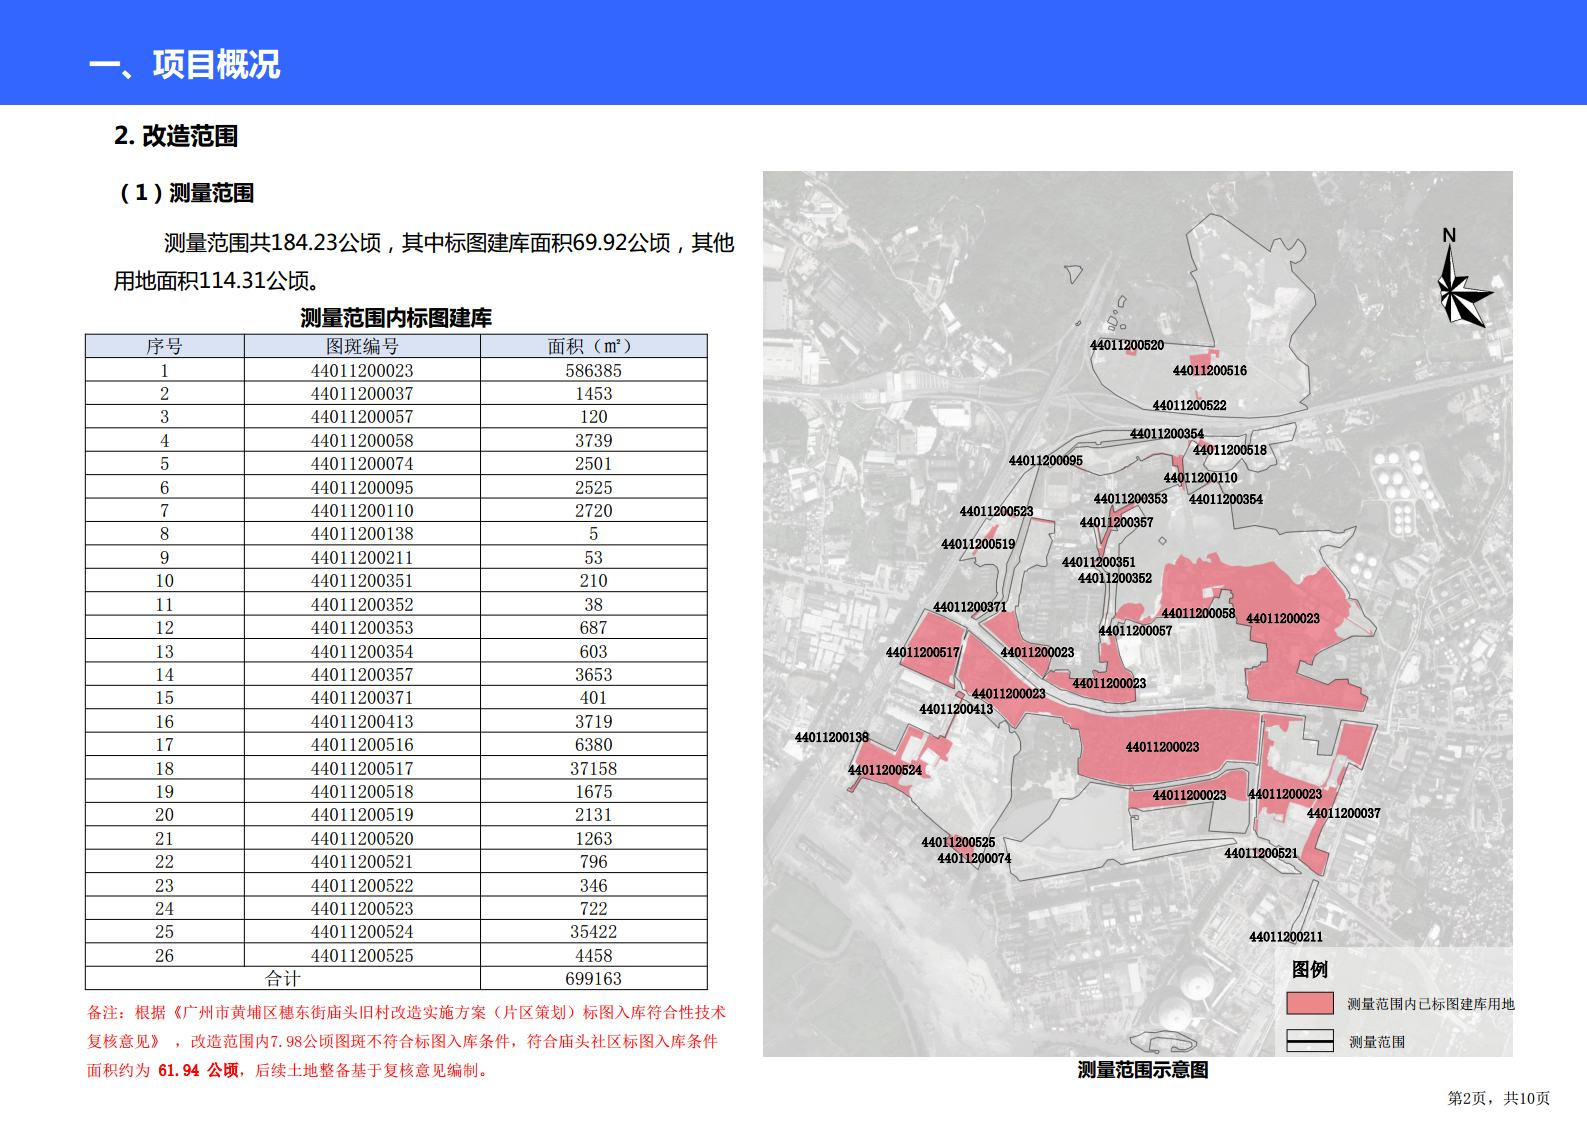Click the 序号 column header
Image resolution: width=1587 pixels, height=1123 pixels.
coord(164,346)
